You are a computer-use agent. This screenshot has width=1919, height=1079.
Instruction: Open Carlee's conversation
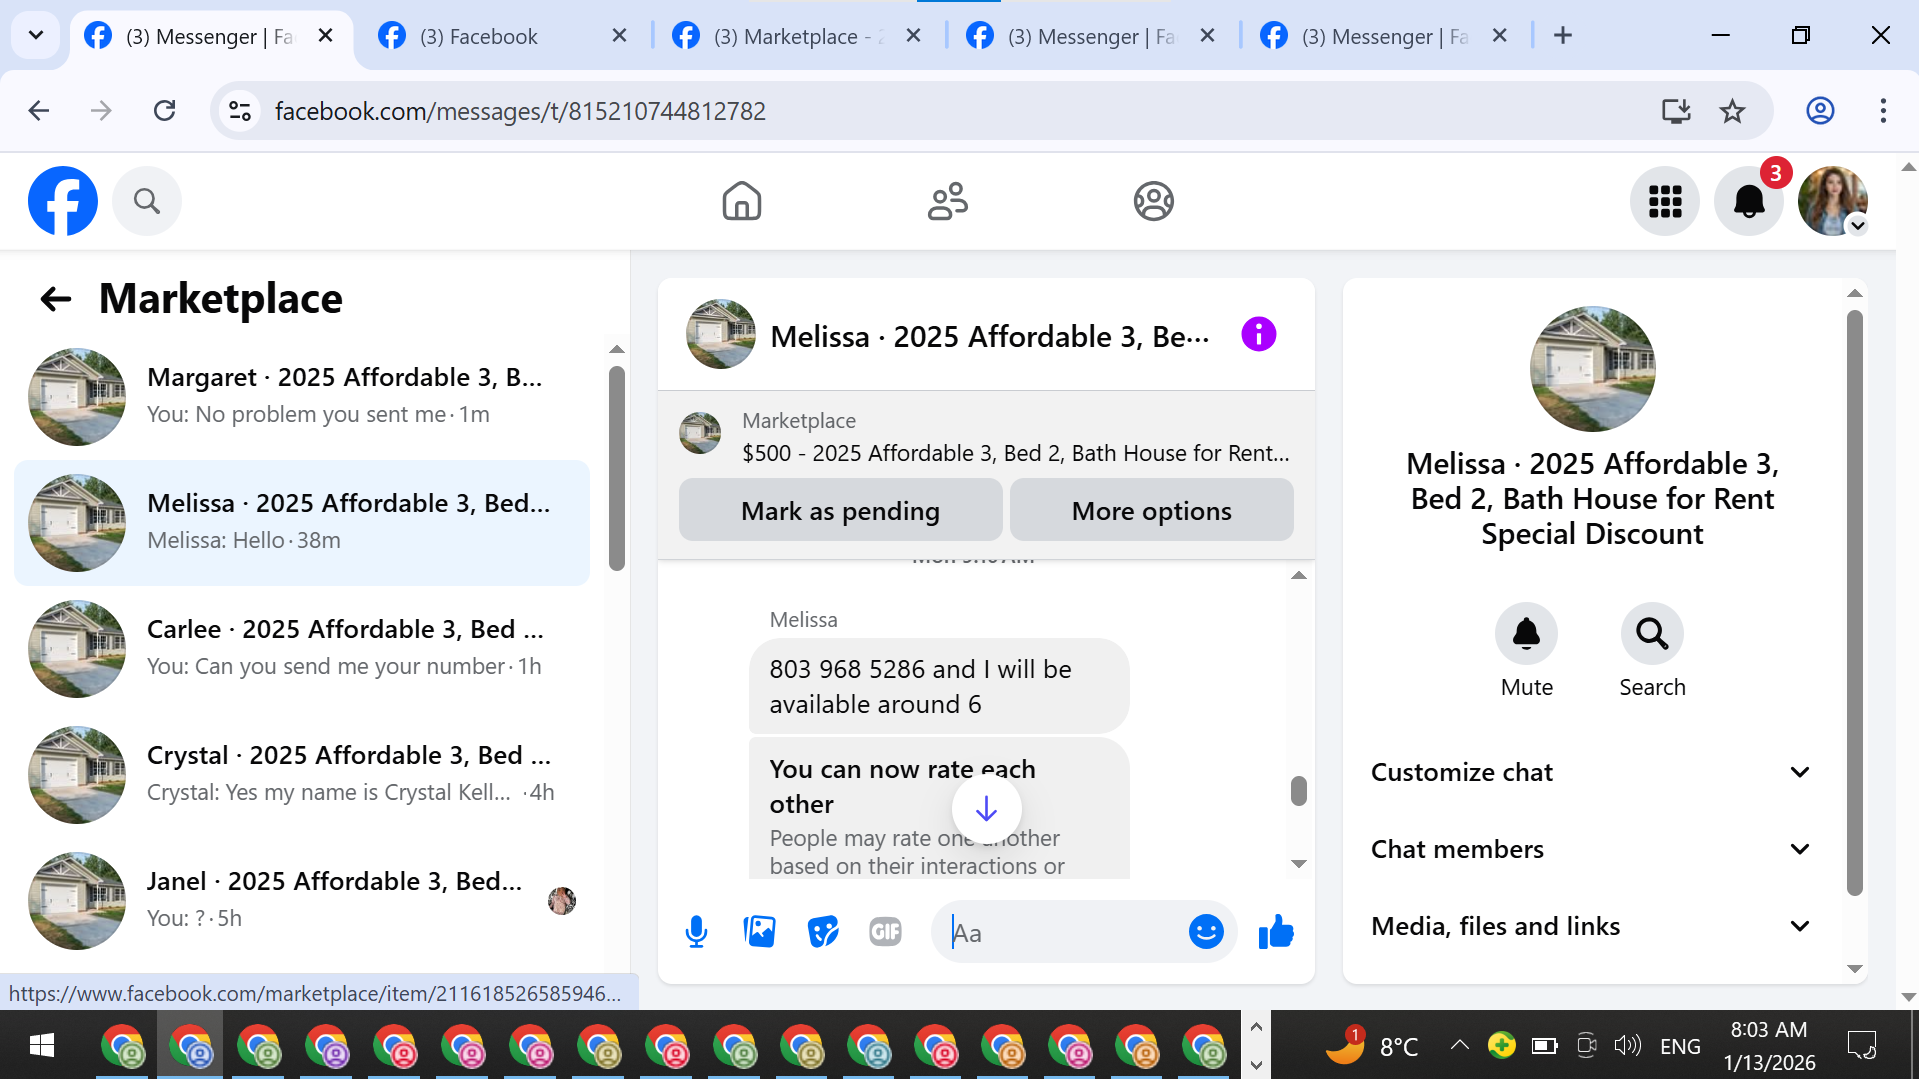click(x=302, y=648)
